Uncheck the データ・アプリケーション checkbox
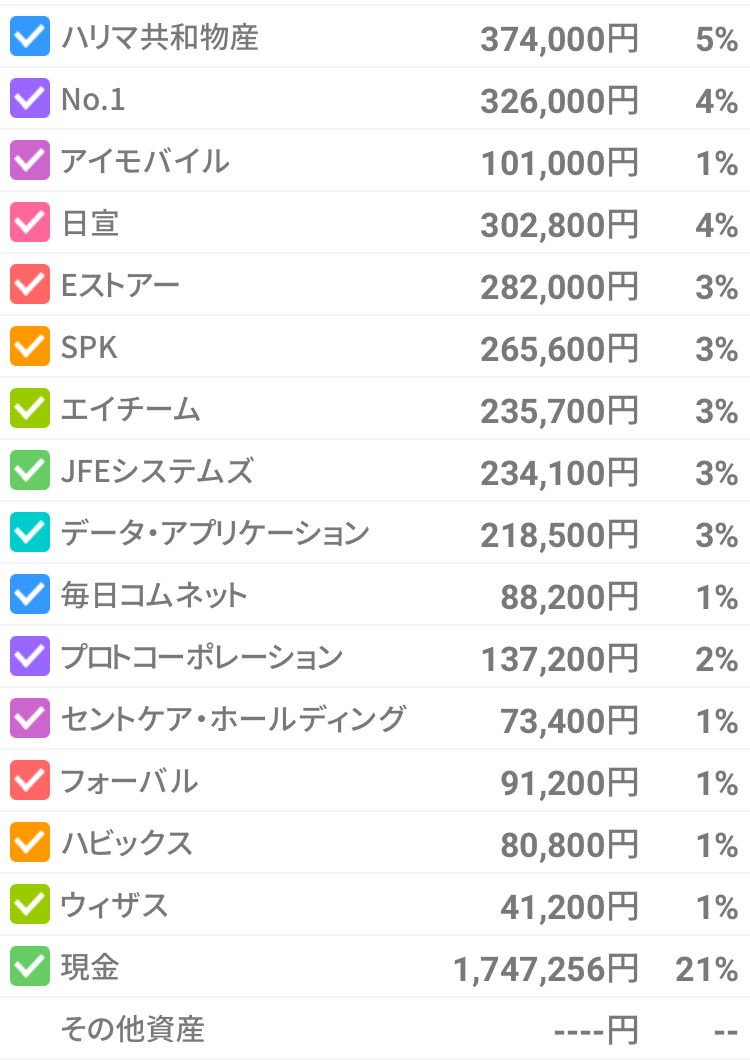 pyautogui.click(x=29, y=533)
